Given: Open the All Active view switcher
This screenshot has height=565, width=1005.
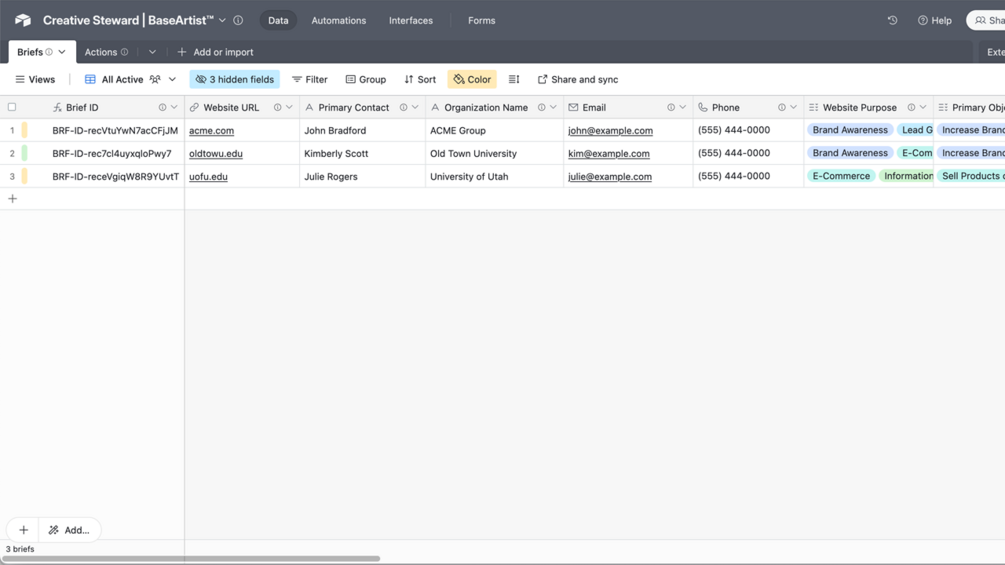Looking at the screenshot, I should point(130,79).
